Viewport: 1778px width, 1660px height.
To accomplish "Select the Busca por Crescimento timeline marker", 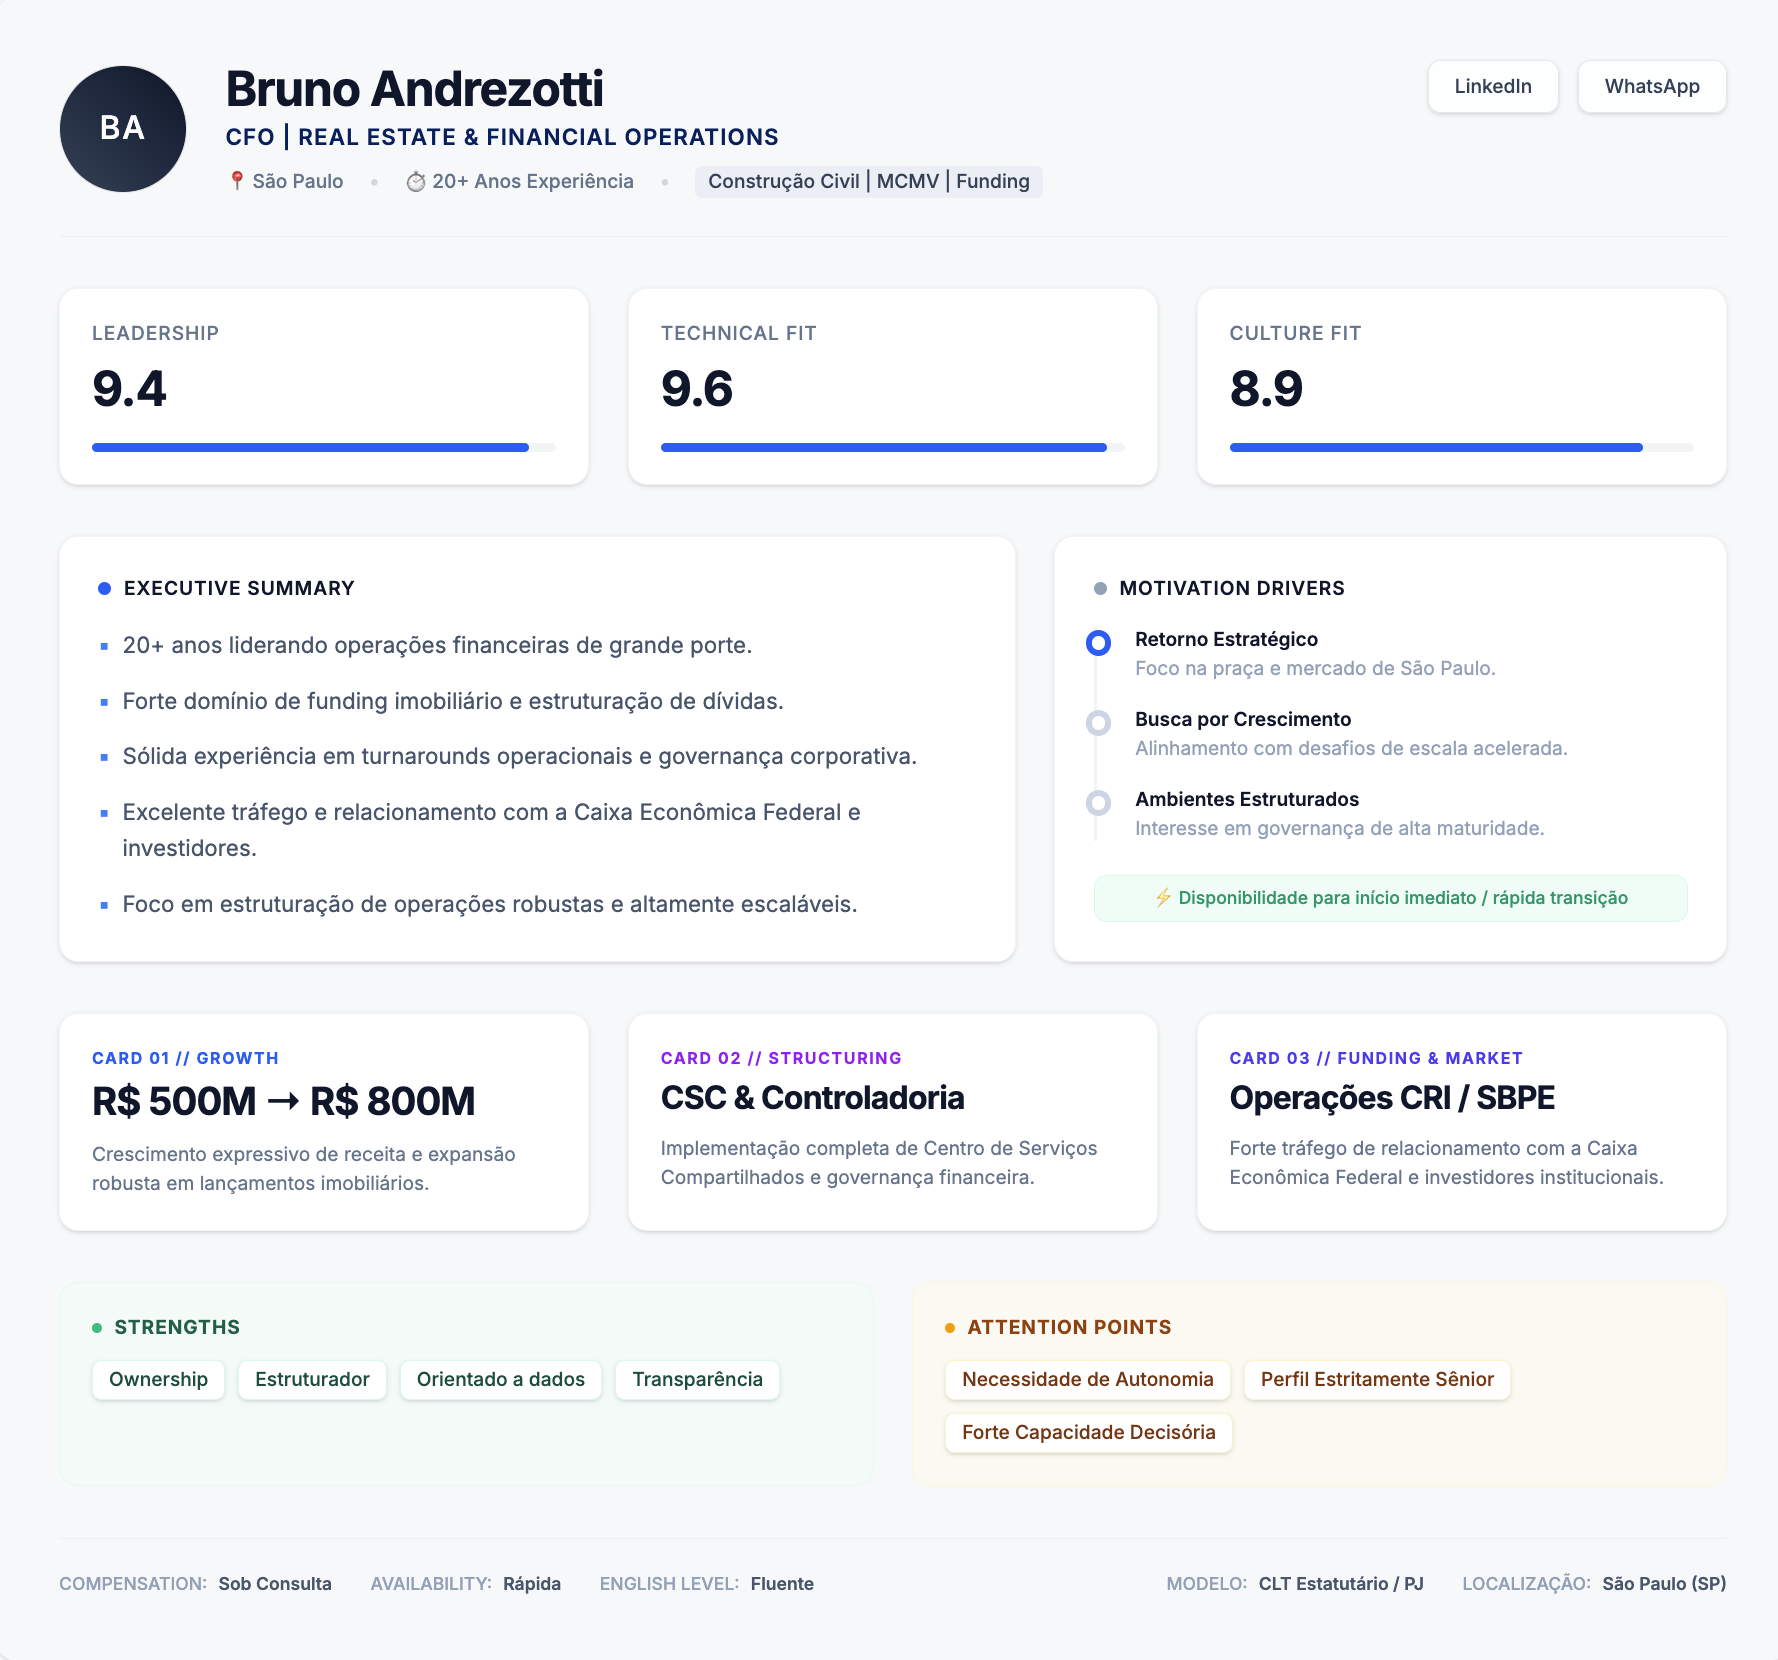I will [1098, 723].
